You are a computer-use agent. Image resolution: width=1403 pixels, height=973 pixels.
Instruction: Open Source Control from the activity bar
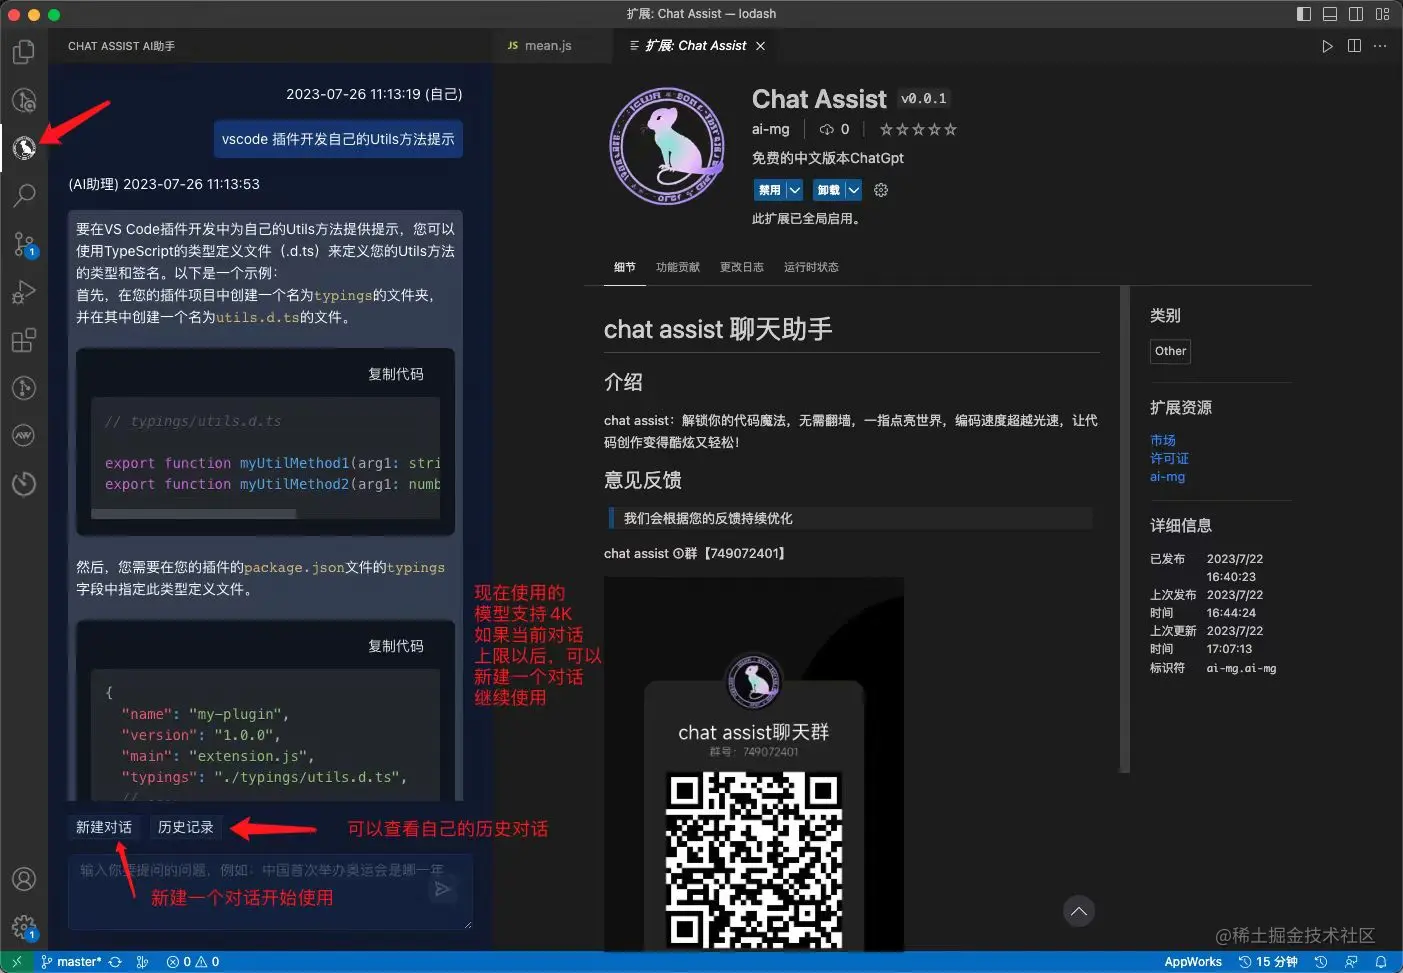tap(24, 245)
